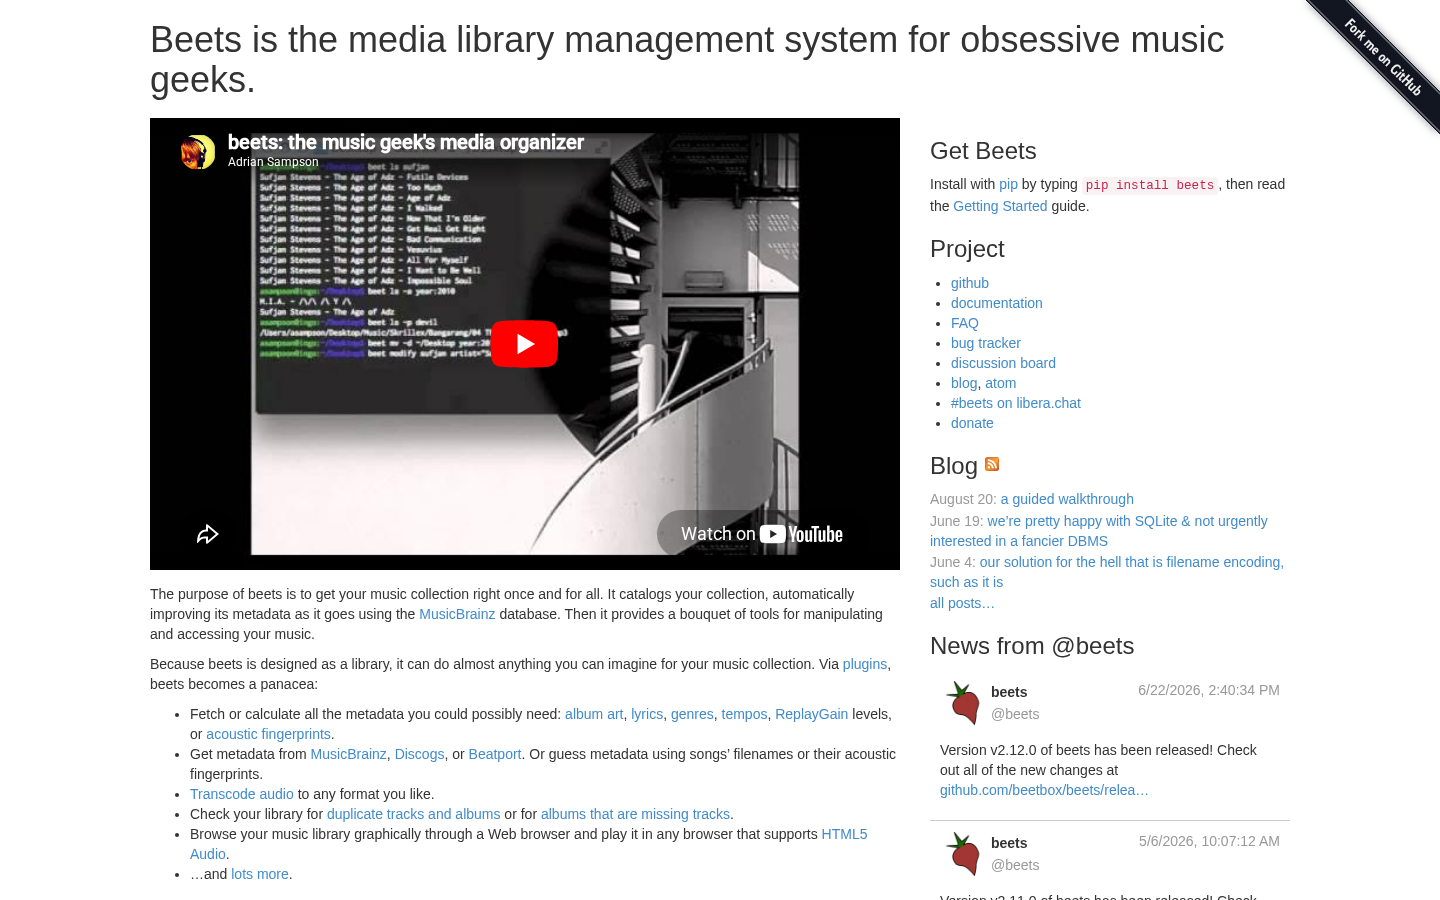Open MusicBrainz link in purpose paragraph
The width and height of the screenshot is (1440, 900).
click(457, 614)
